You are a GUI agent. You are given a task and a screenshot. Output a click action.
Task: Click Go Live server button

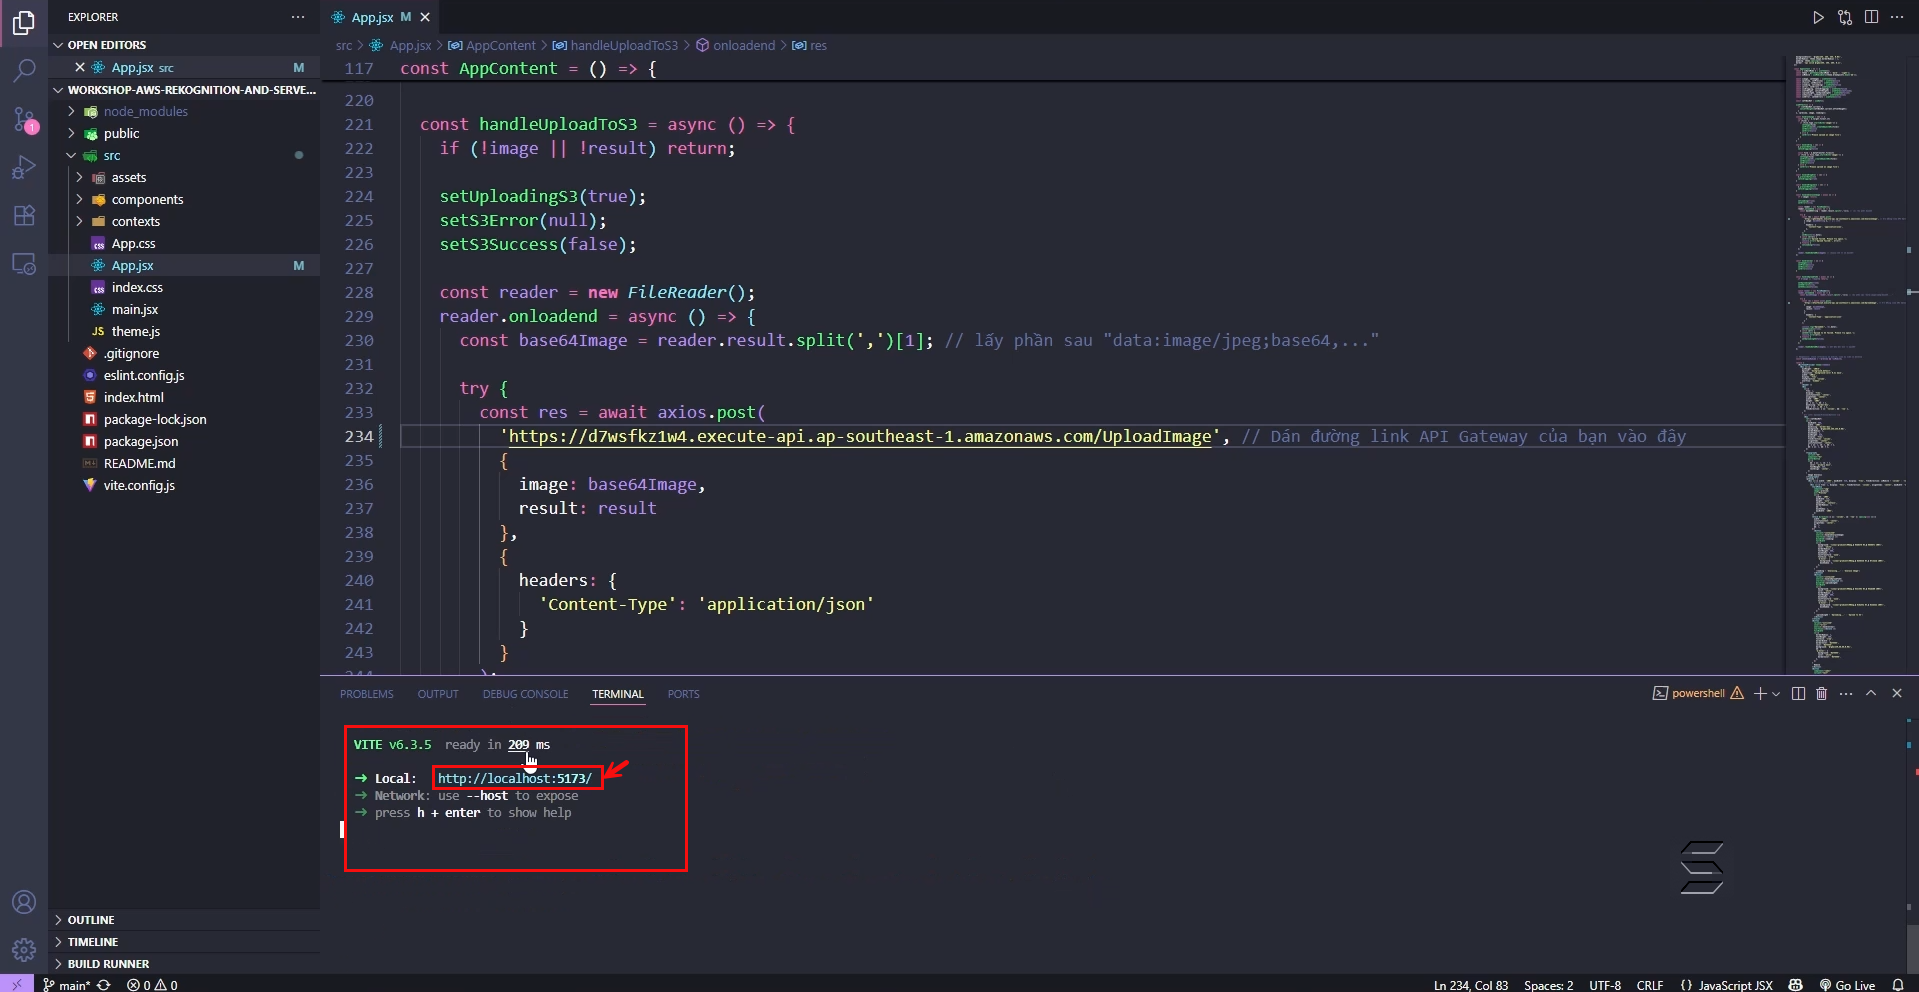[x=1847, y=985]
